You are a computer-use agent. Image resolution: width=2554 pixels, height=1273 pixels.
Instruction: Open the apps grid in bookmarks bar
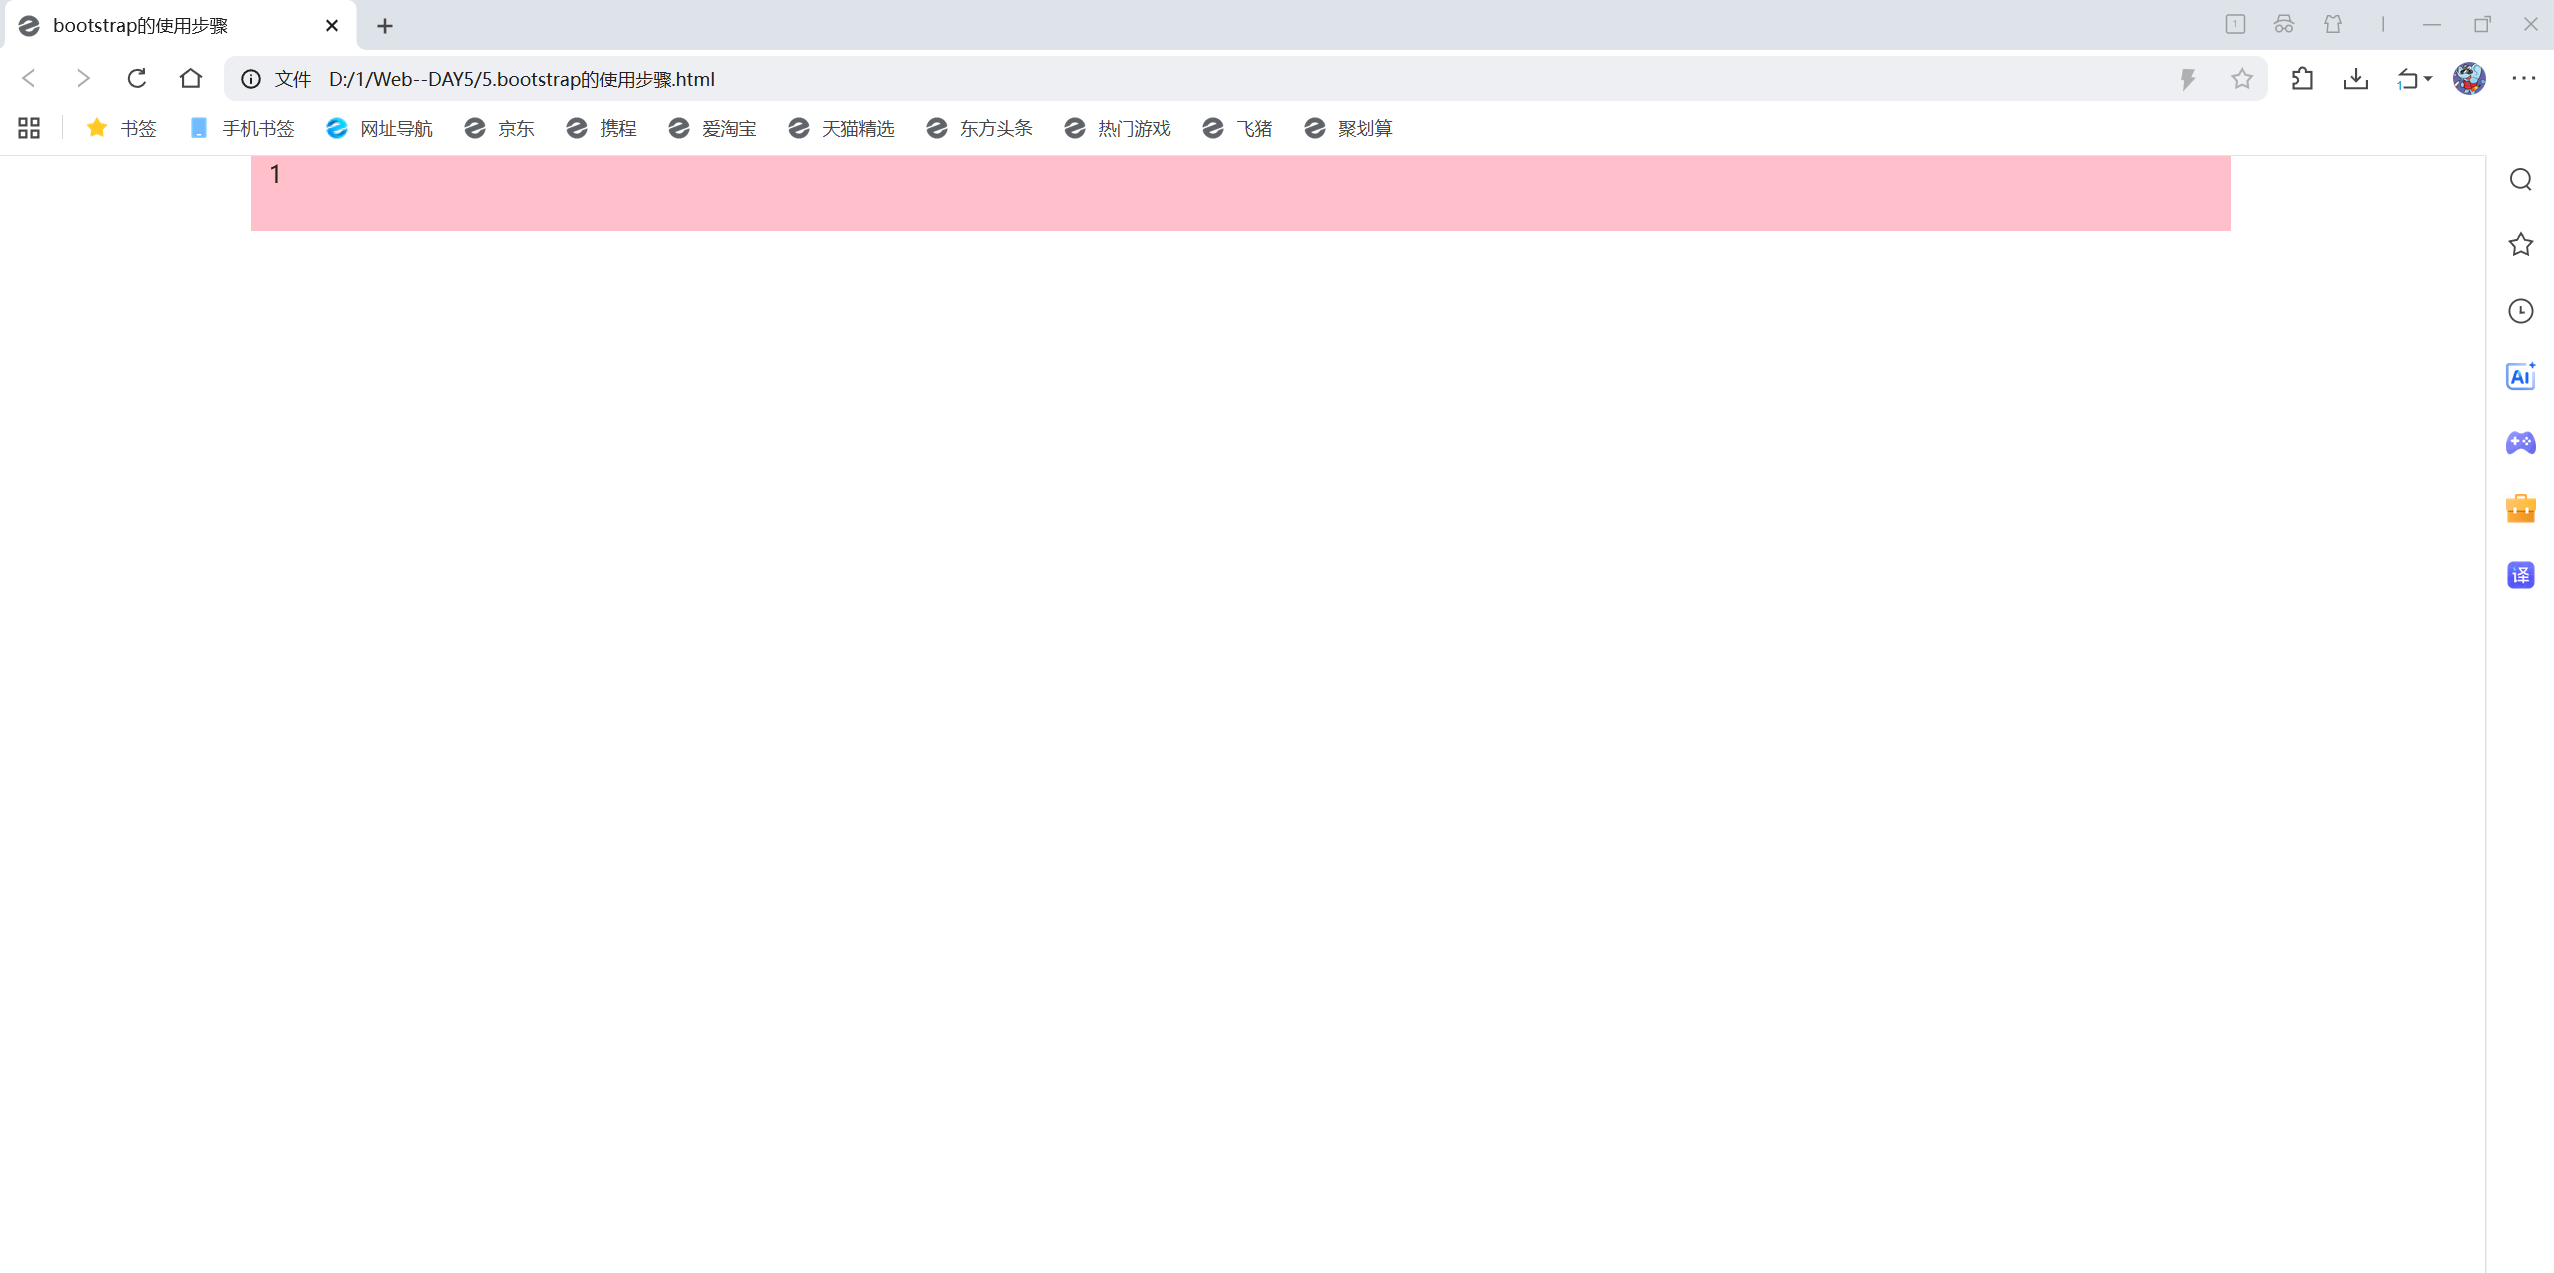(29, 128)
